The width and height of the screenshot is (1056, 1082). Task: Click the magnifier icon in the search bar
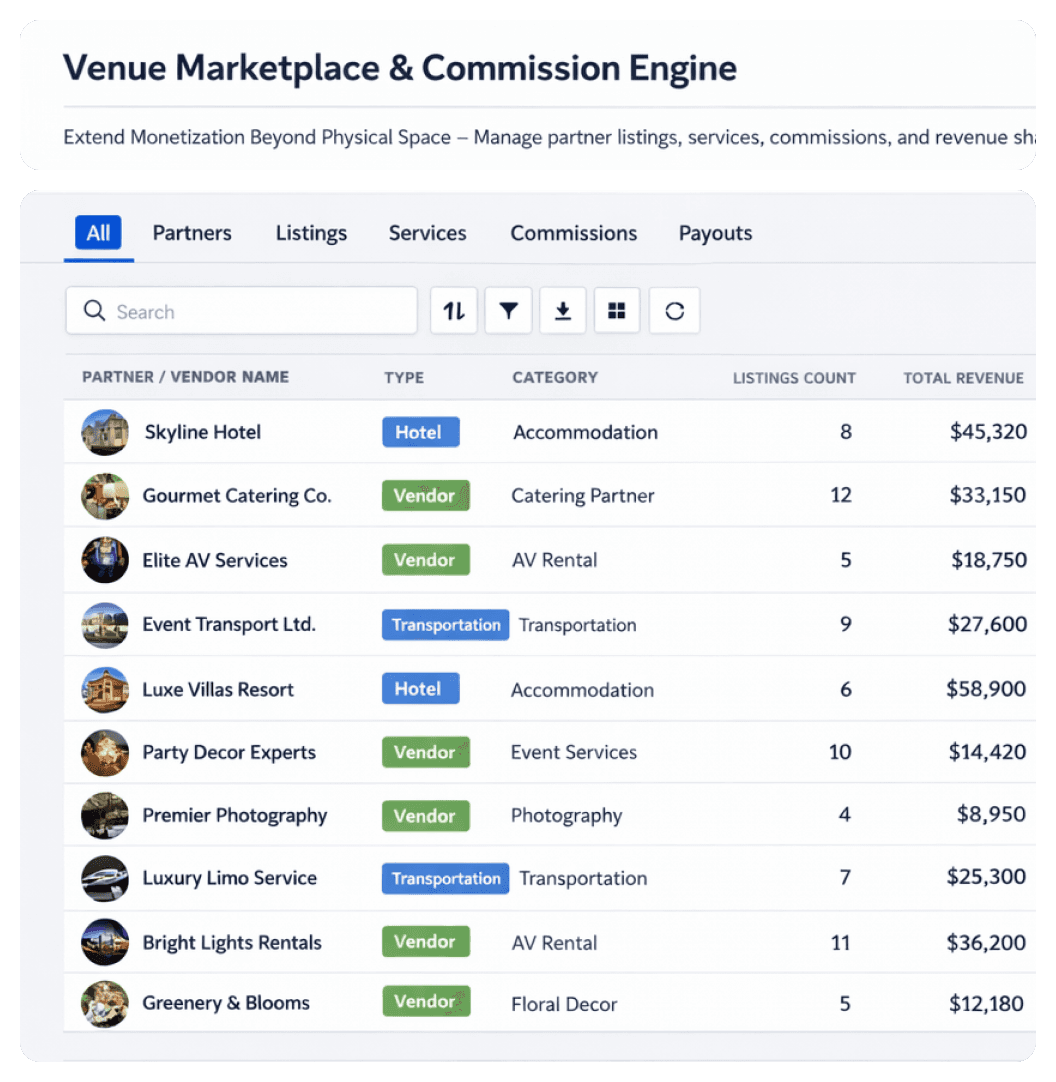click(x=95, y=311)
